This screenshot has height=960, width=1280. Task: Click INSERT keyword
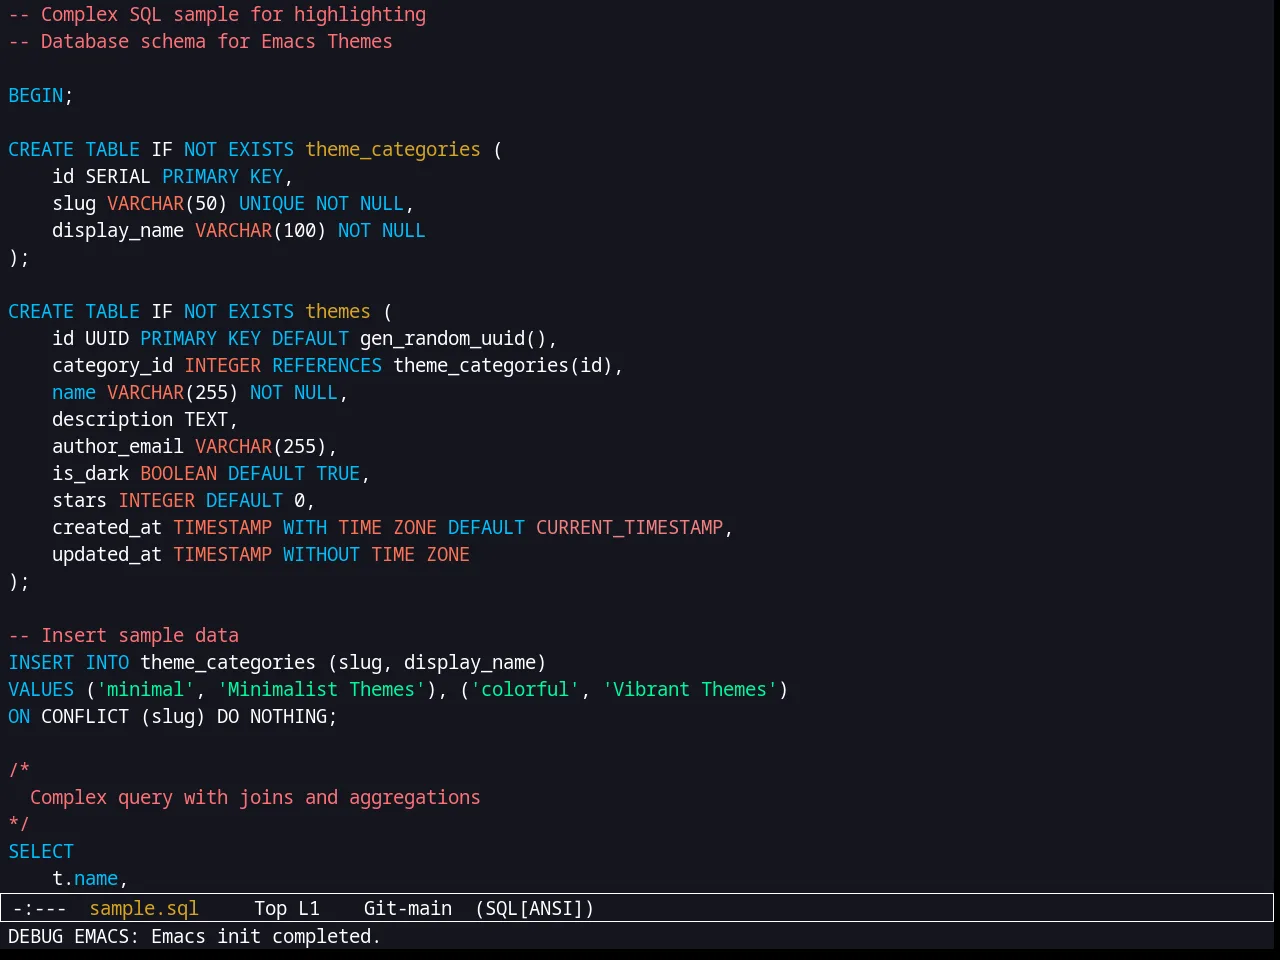click(x=41, y=662)
